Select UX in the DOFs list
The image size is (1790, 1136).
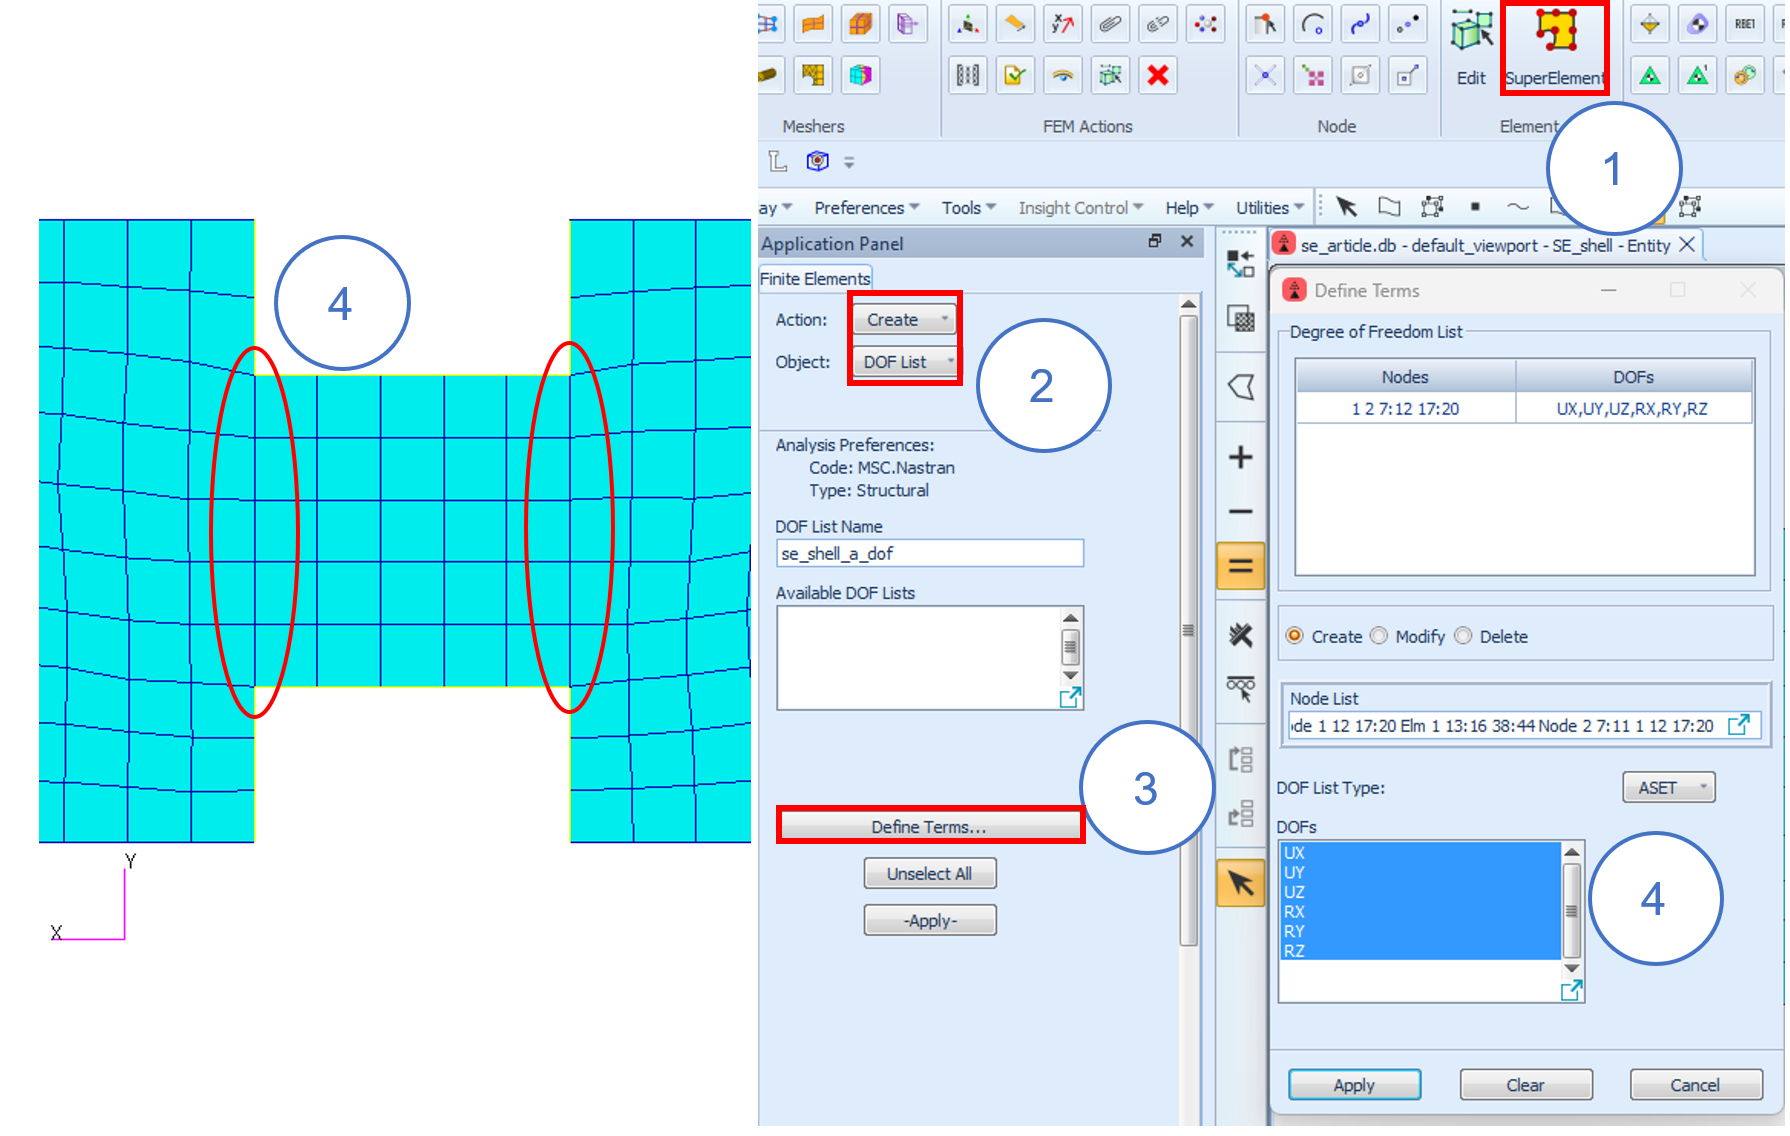pos(1420,853)
